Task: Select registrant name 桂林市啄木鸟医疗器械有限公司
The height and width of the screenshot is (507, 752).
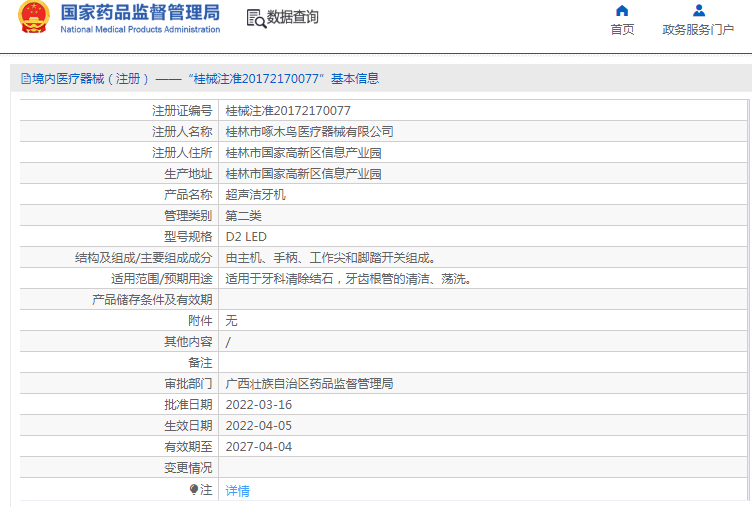Action: click(x=309, y=131)
